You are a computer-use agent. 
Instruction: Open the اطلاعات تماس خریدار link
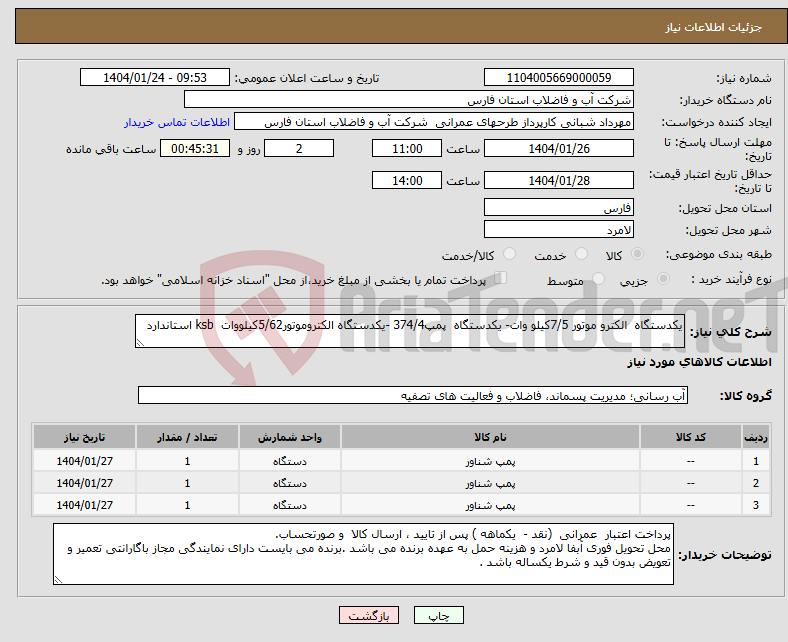pos(177,122)
